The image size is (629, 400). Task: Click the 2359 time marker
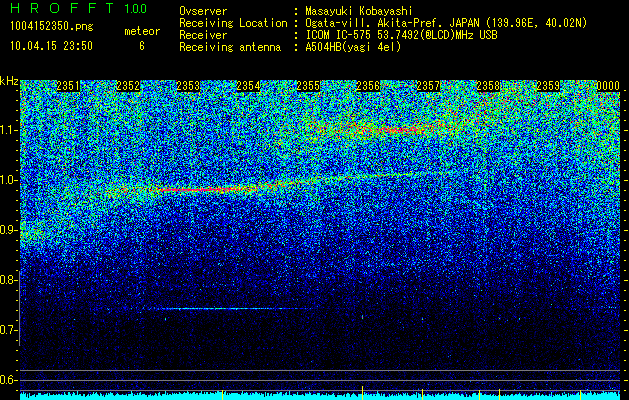pyautogui.click(x=548, y=86)
